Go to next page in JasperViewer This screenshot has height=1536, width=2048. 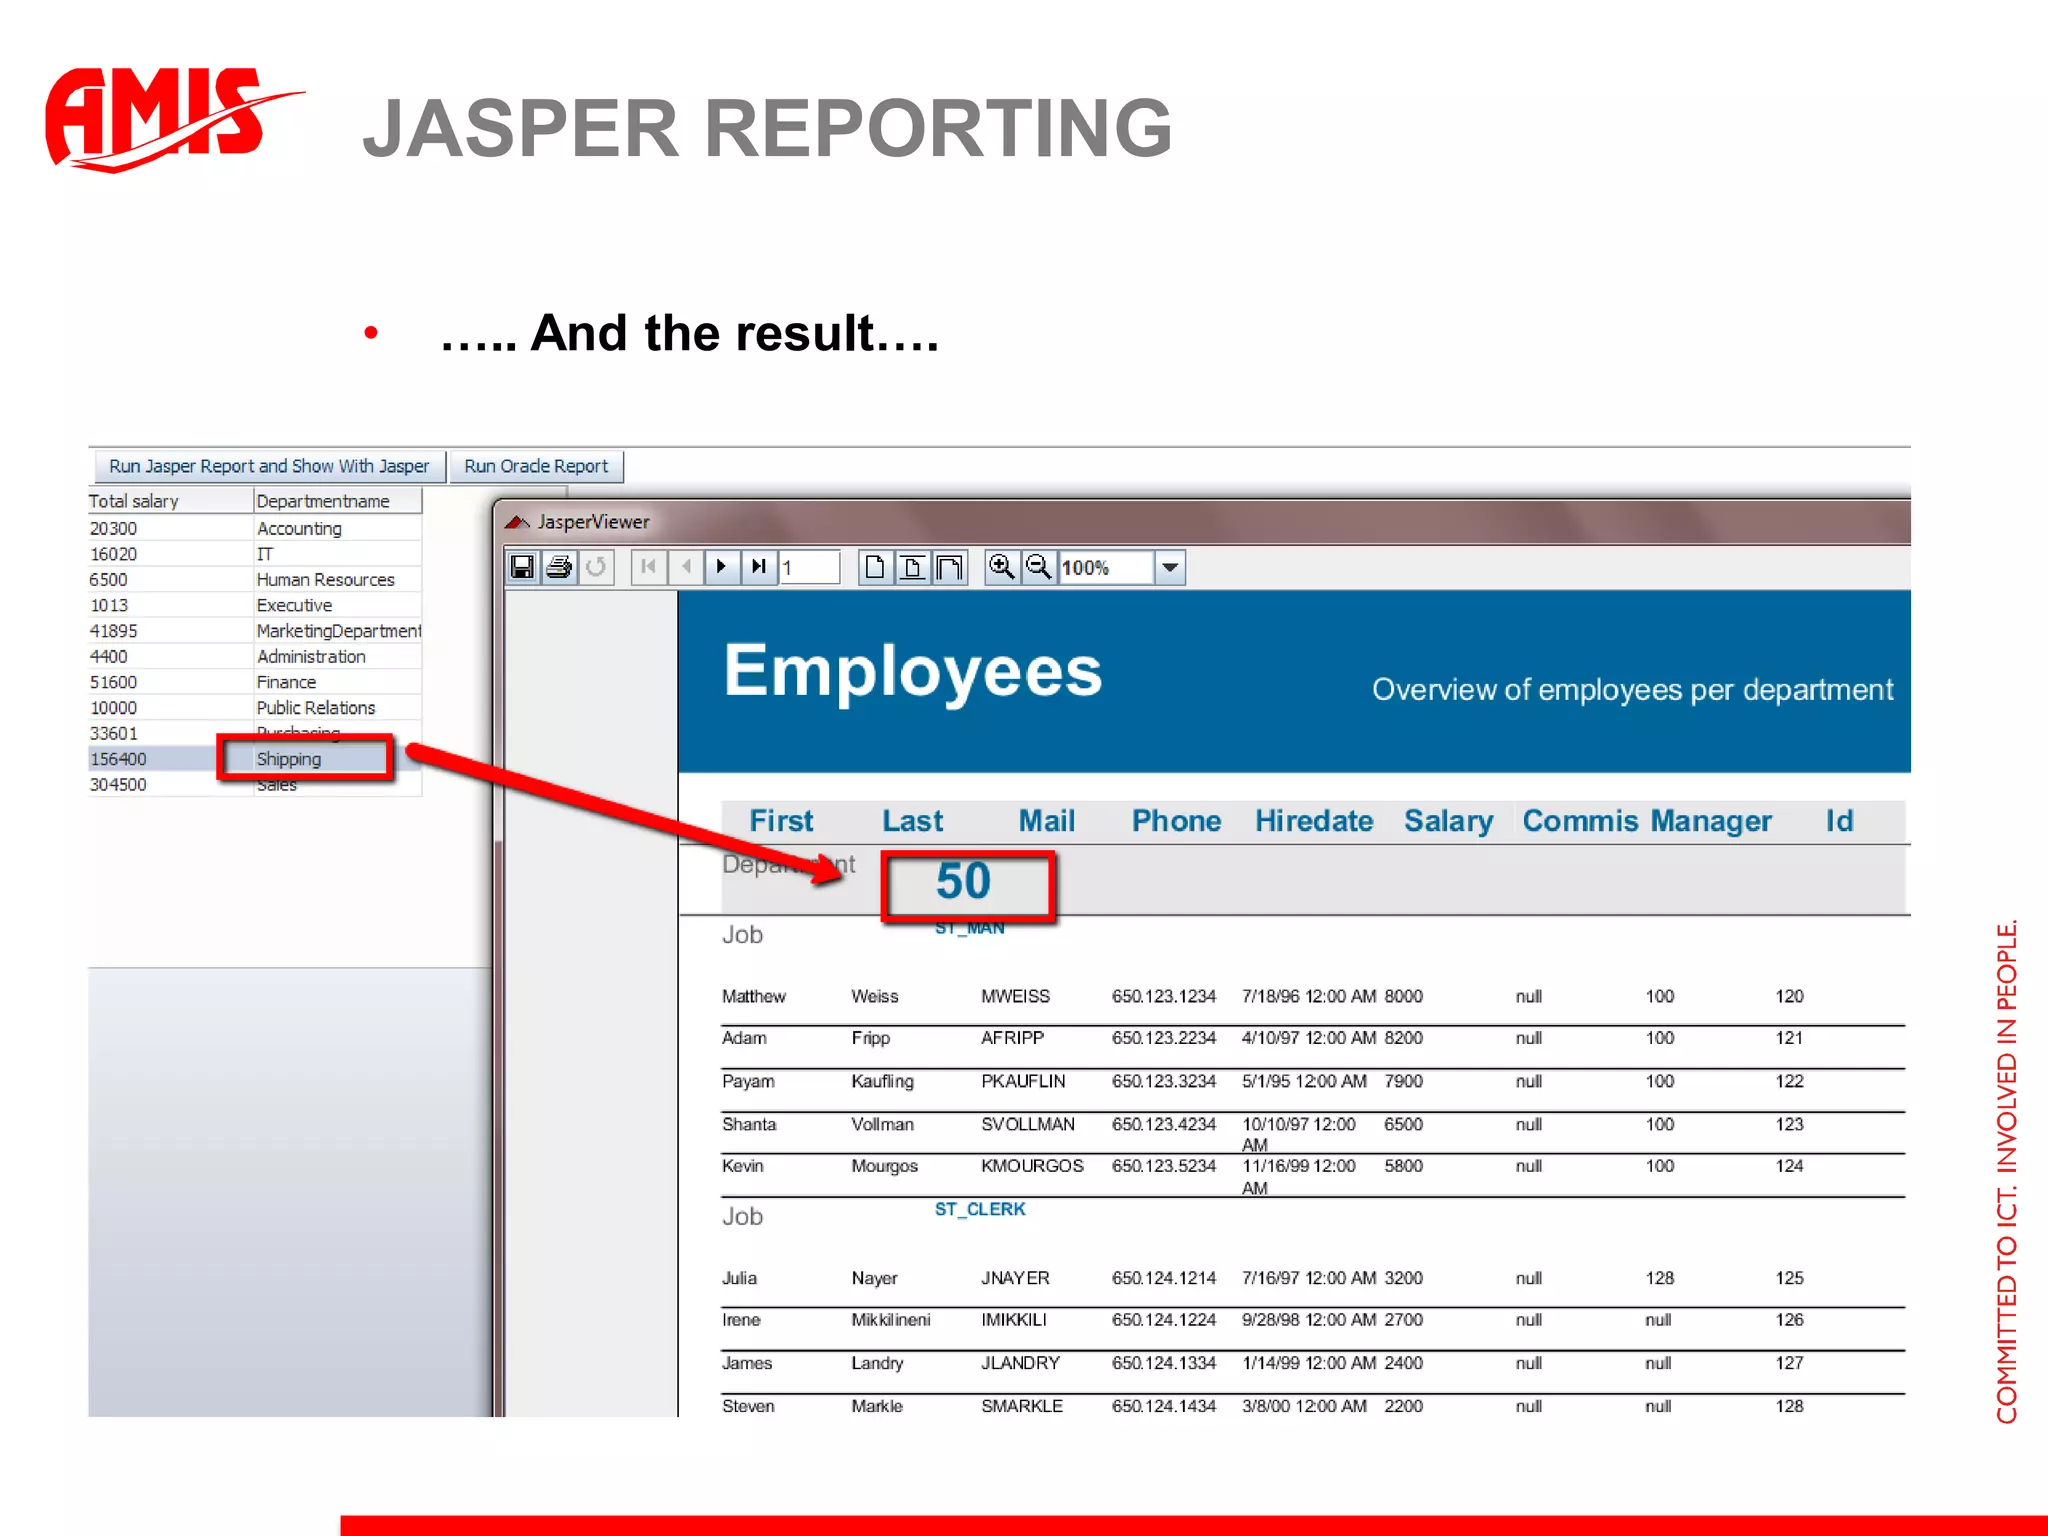722,567
